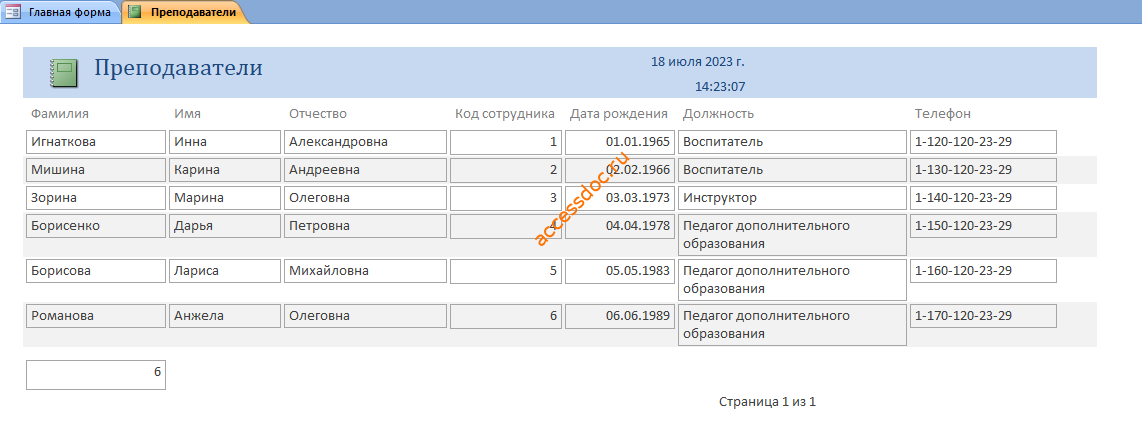The height and width of the screenshot is (436, 1142).
Task: Select the Инструктор position field
Action: pos(792,198)
